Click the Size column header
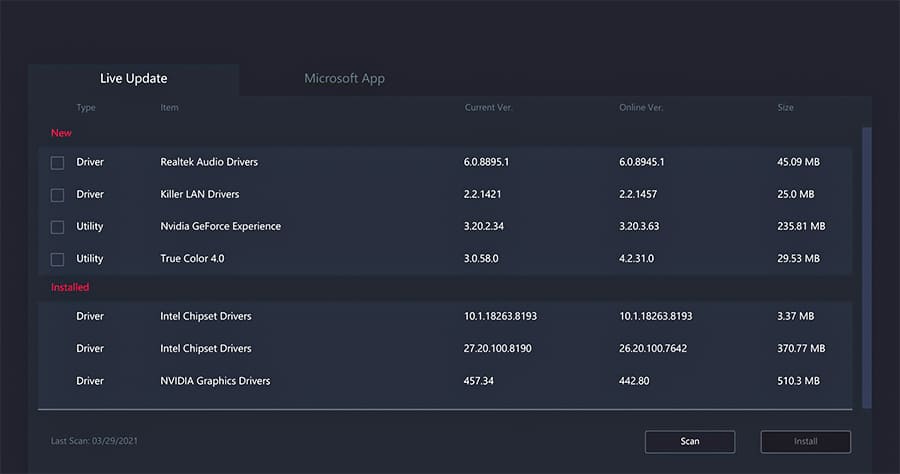 [785, 108]
